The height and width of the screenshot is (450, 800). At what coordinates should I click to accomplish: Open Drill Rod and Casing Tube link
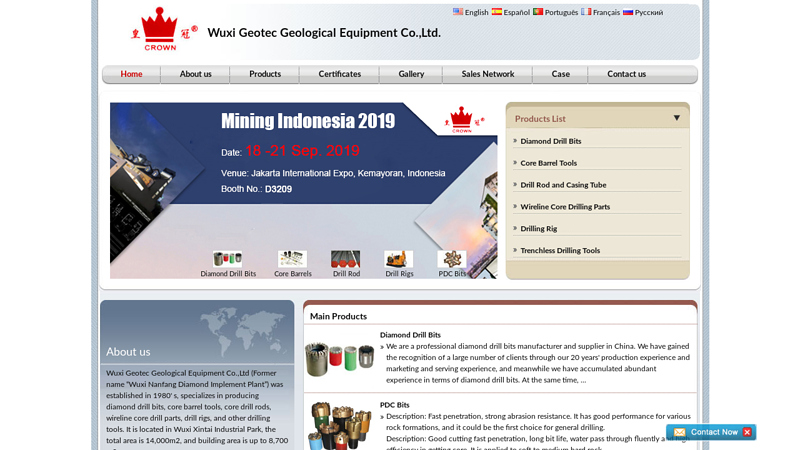[x=563, y=185]
